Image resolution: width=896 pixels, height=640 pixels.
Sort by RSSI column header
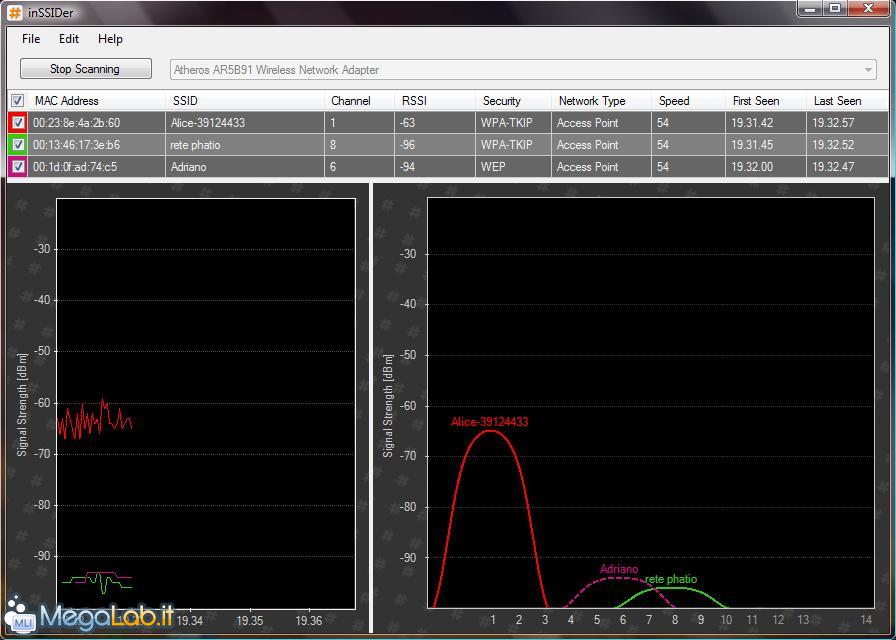pyautogui.click(x=414, y=101)
